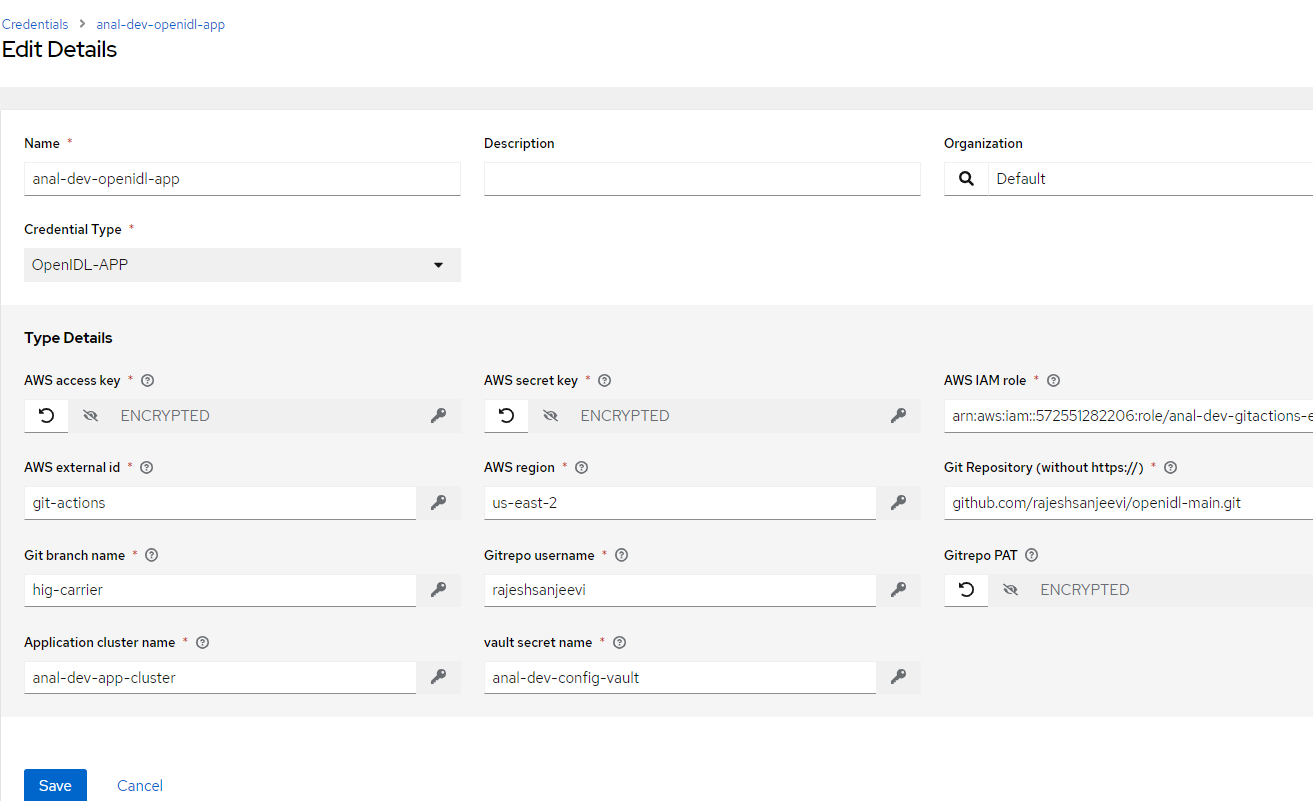The height and width of the screenshot is (801, 1313).
Task: Click key icon beside AWS region field
Action: tap(898, 503)
